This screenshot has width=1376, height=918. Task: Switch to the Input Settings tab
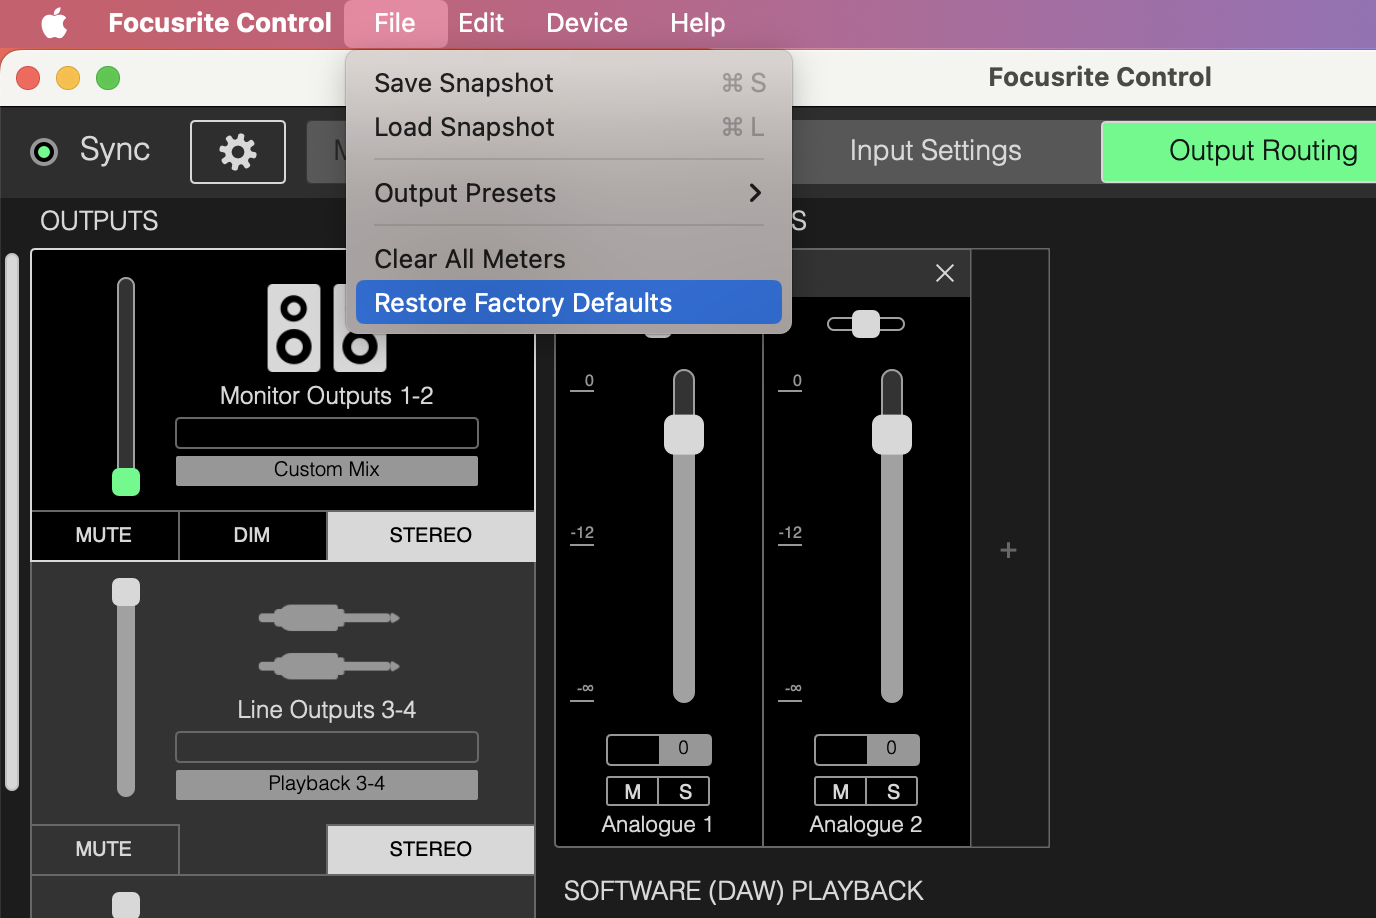pyautogui.click(x=936, y=151)
